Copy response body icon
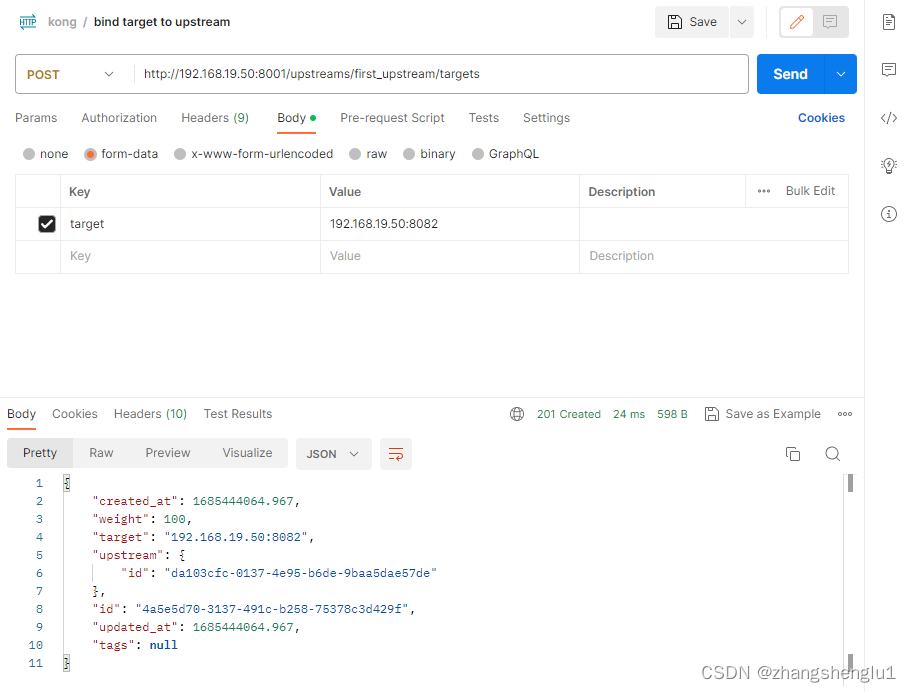 coord(792,454)
